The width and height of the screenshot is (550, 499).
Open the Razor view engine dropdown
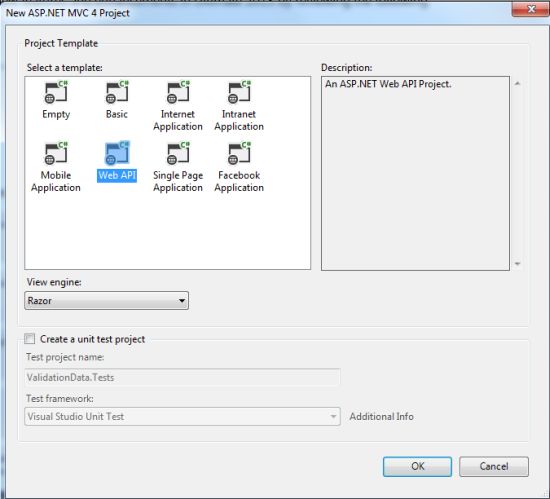(106, 301)
